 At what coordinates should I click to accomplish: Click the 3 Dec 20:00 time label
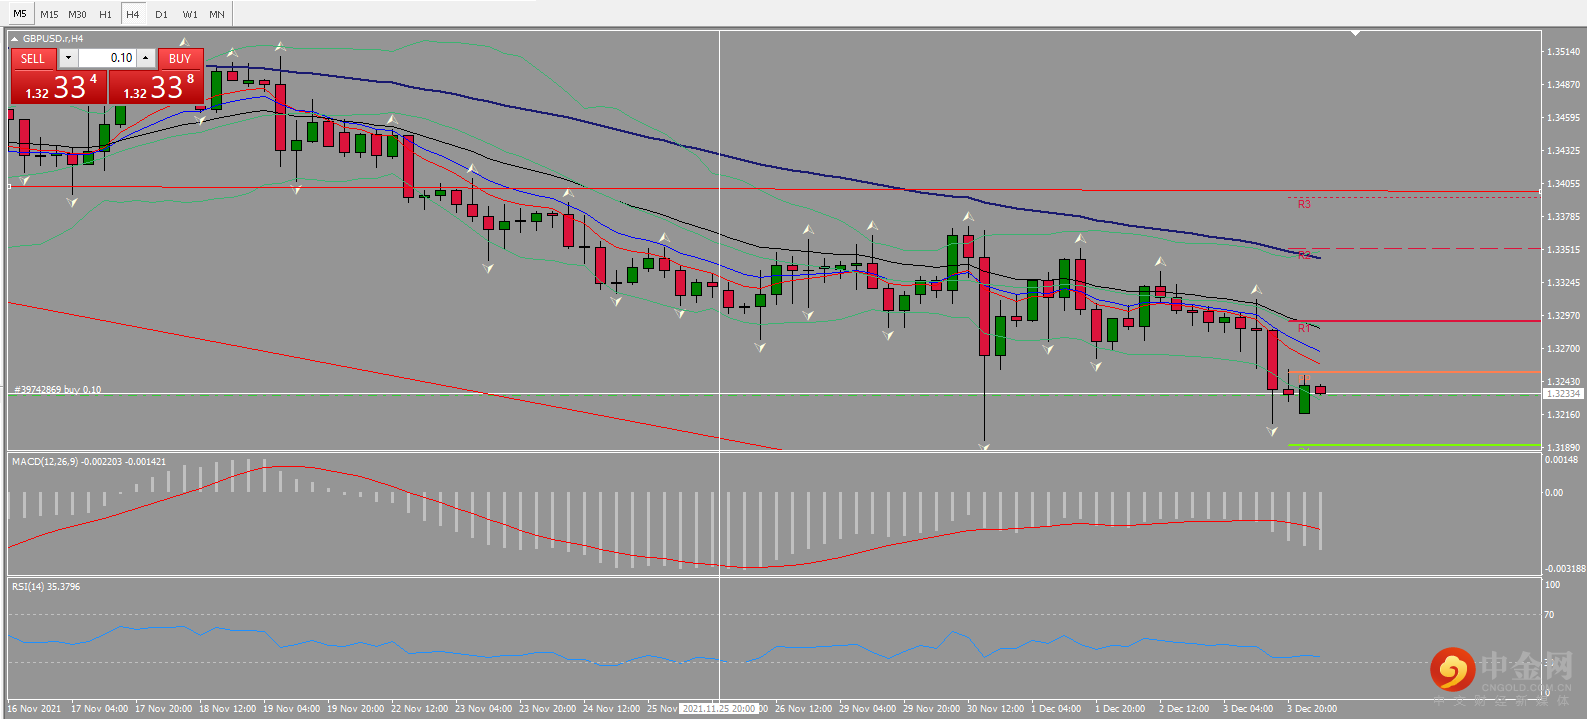[x=1311, y=709]
